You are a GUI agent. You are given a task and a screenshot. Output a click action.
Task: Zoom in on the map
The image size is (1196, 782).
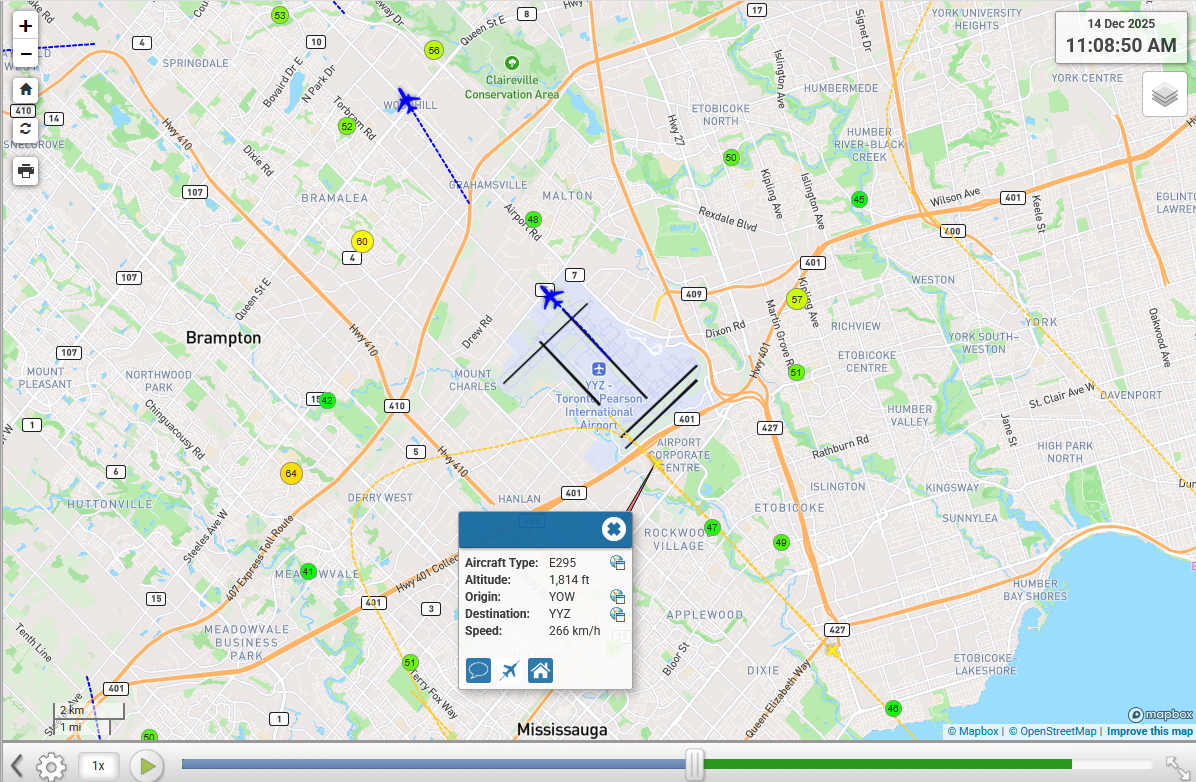(x=26, y=27)
